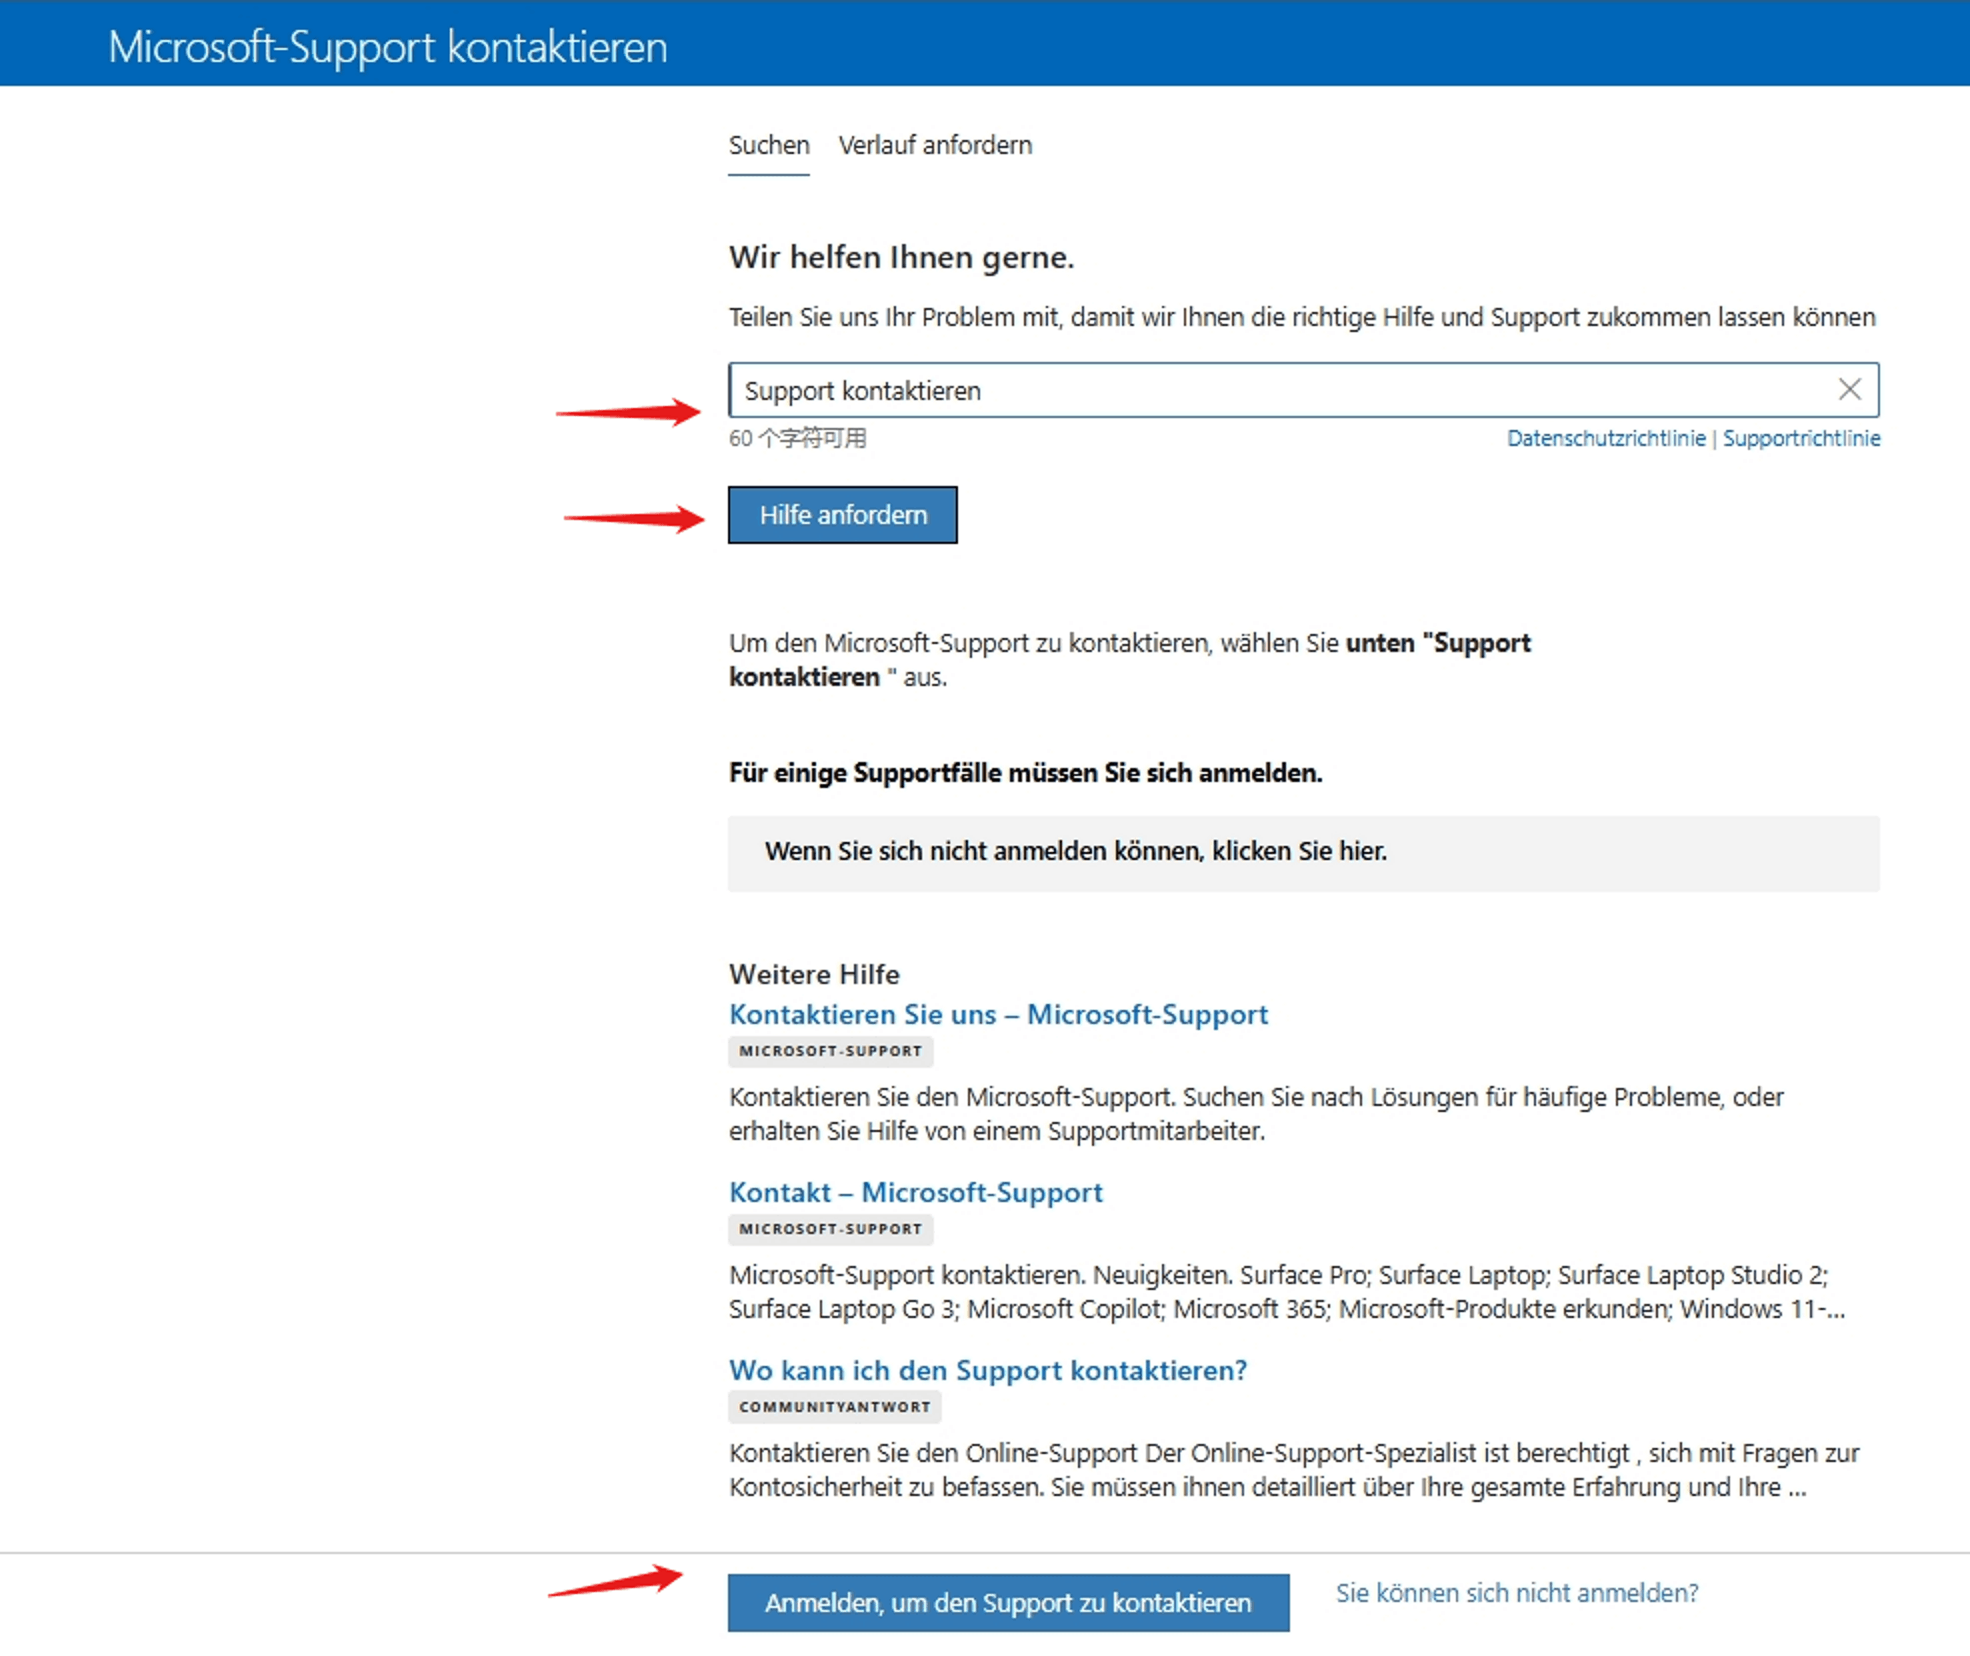Switch to the Suchen tab
The width and height of the screenshot is (1970, 1656).
[768, 146]
